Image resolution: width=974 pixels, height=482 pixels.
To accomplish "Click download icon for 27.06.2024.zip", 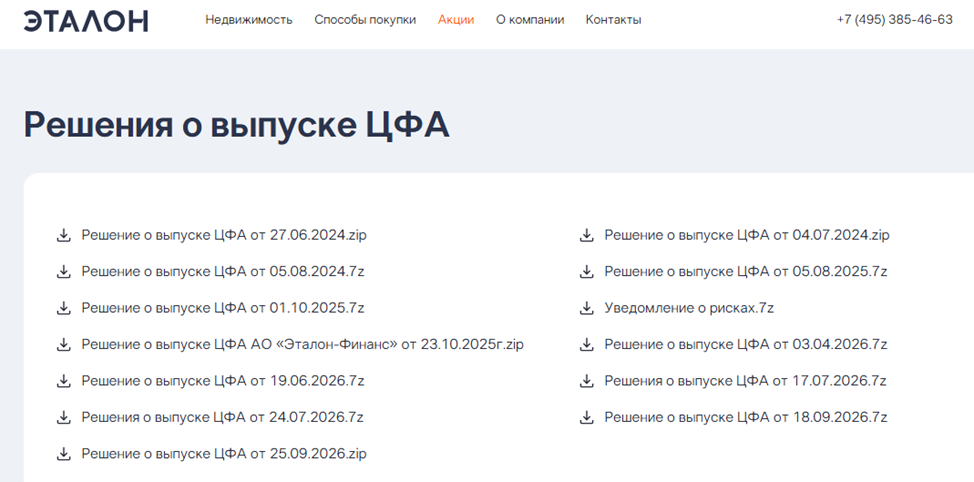I will 63,235.
